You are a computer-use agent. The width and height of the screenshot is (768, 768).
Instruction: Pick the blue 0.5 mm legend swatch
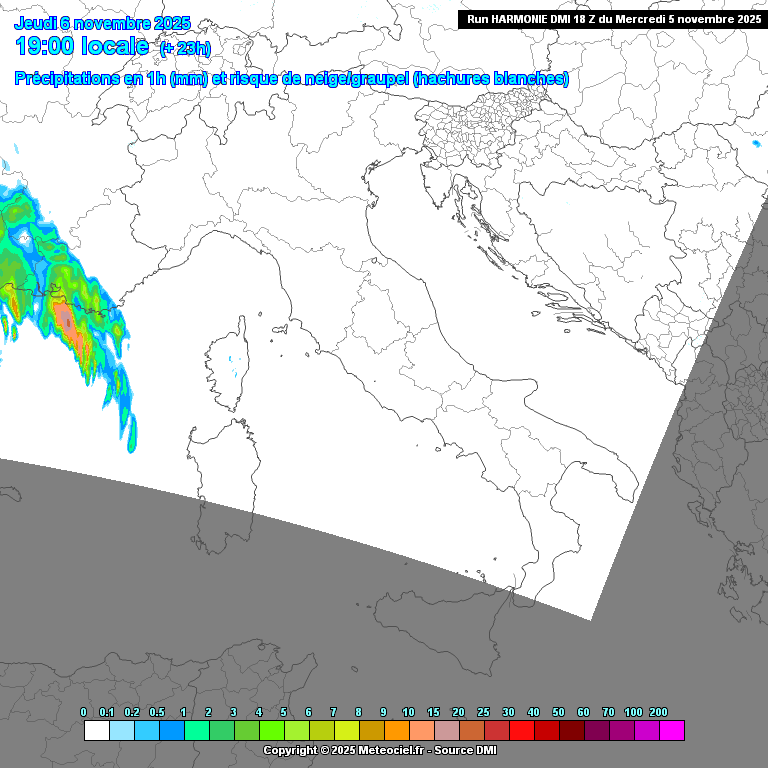172,731
